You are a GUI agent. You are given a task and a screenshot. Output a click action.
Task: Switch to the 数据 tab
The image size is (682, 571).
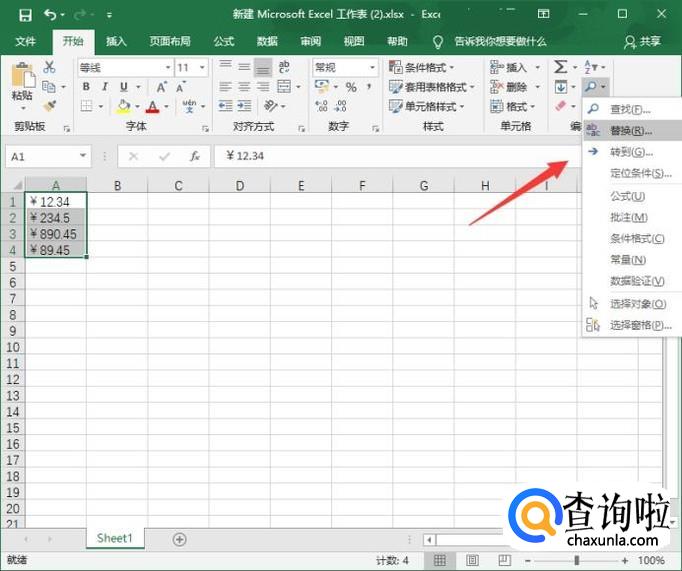(x=267, y=41)
